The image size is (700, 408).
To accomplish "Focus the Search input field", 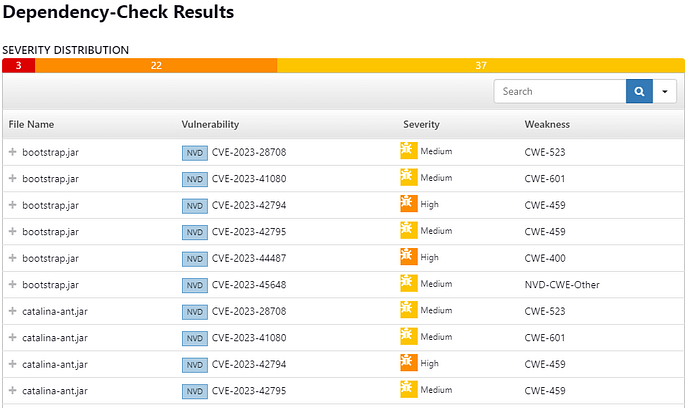I will coord(560,92).
